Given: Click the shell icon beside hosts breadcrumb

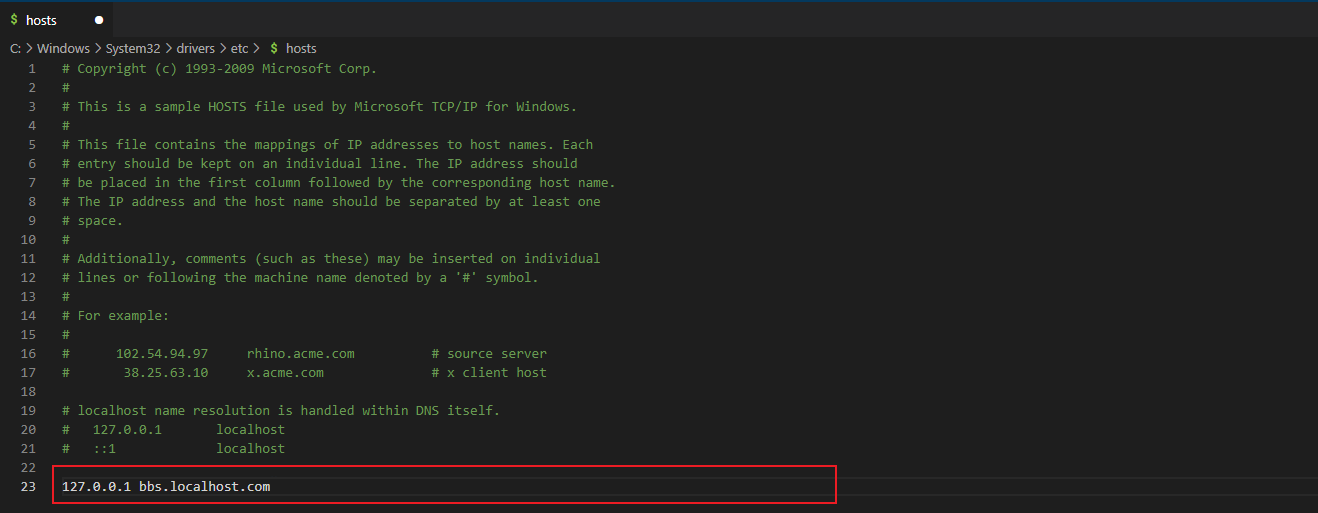Looking at the screenshot, I should click(x=274, y=48).
